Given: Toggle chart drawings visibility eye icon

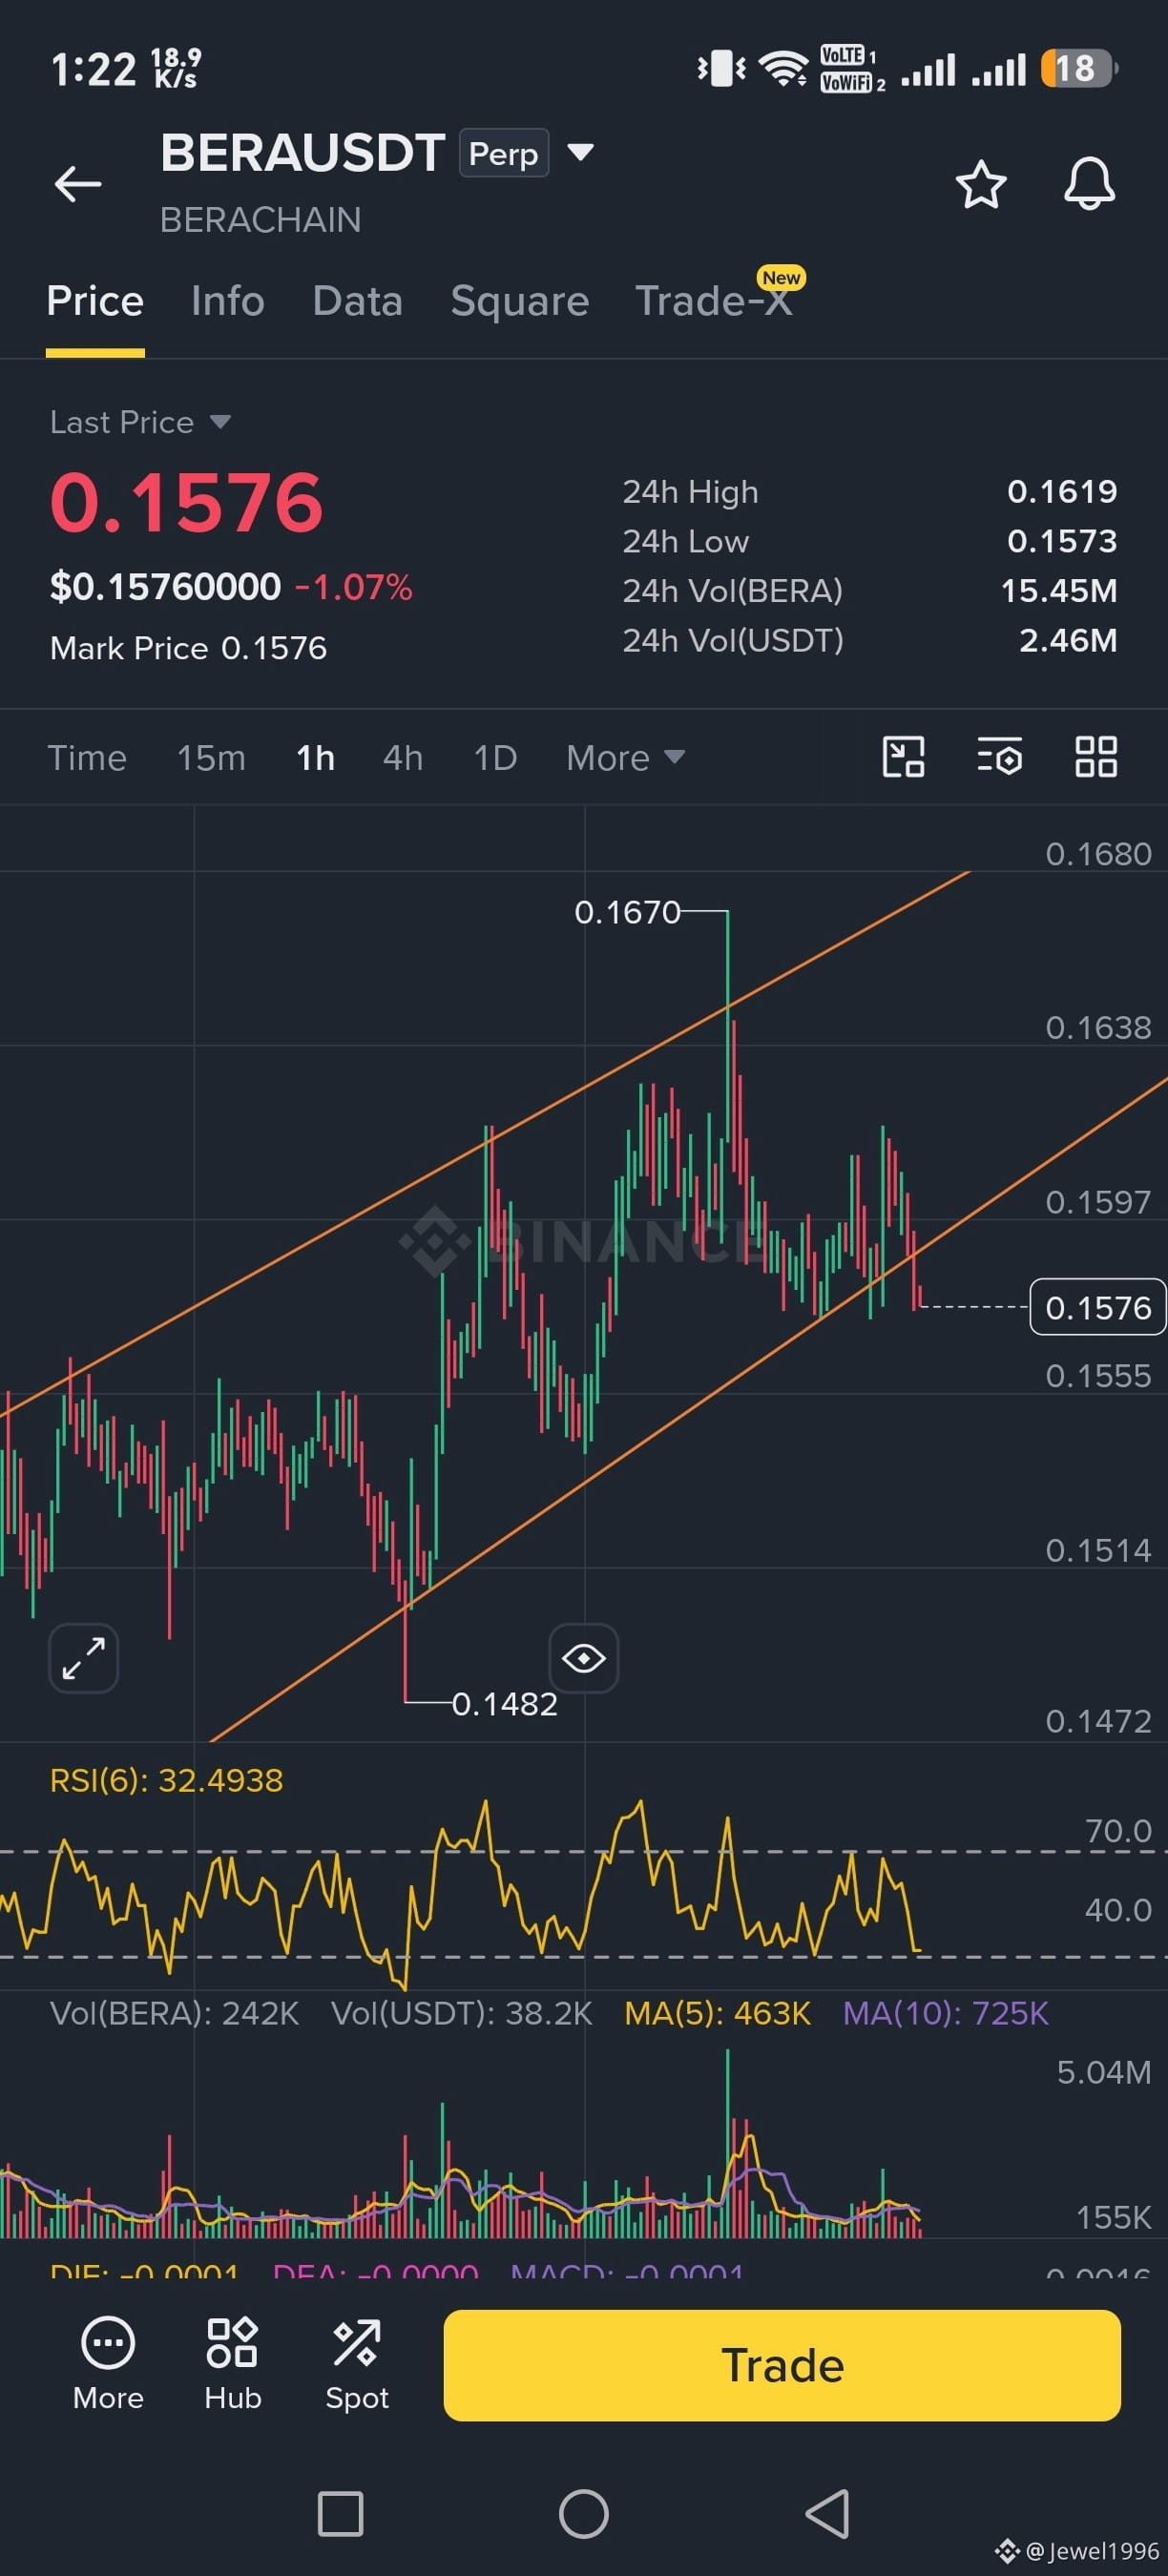Looking at the screenshot, I should pos(584,1659).
